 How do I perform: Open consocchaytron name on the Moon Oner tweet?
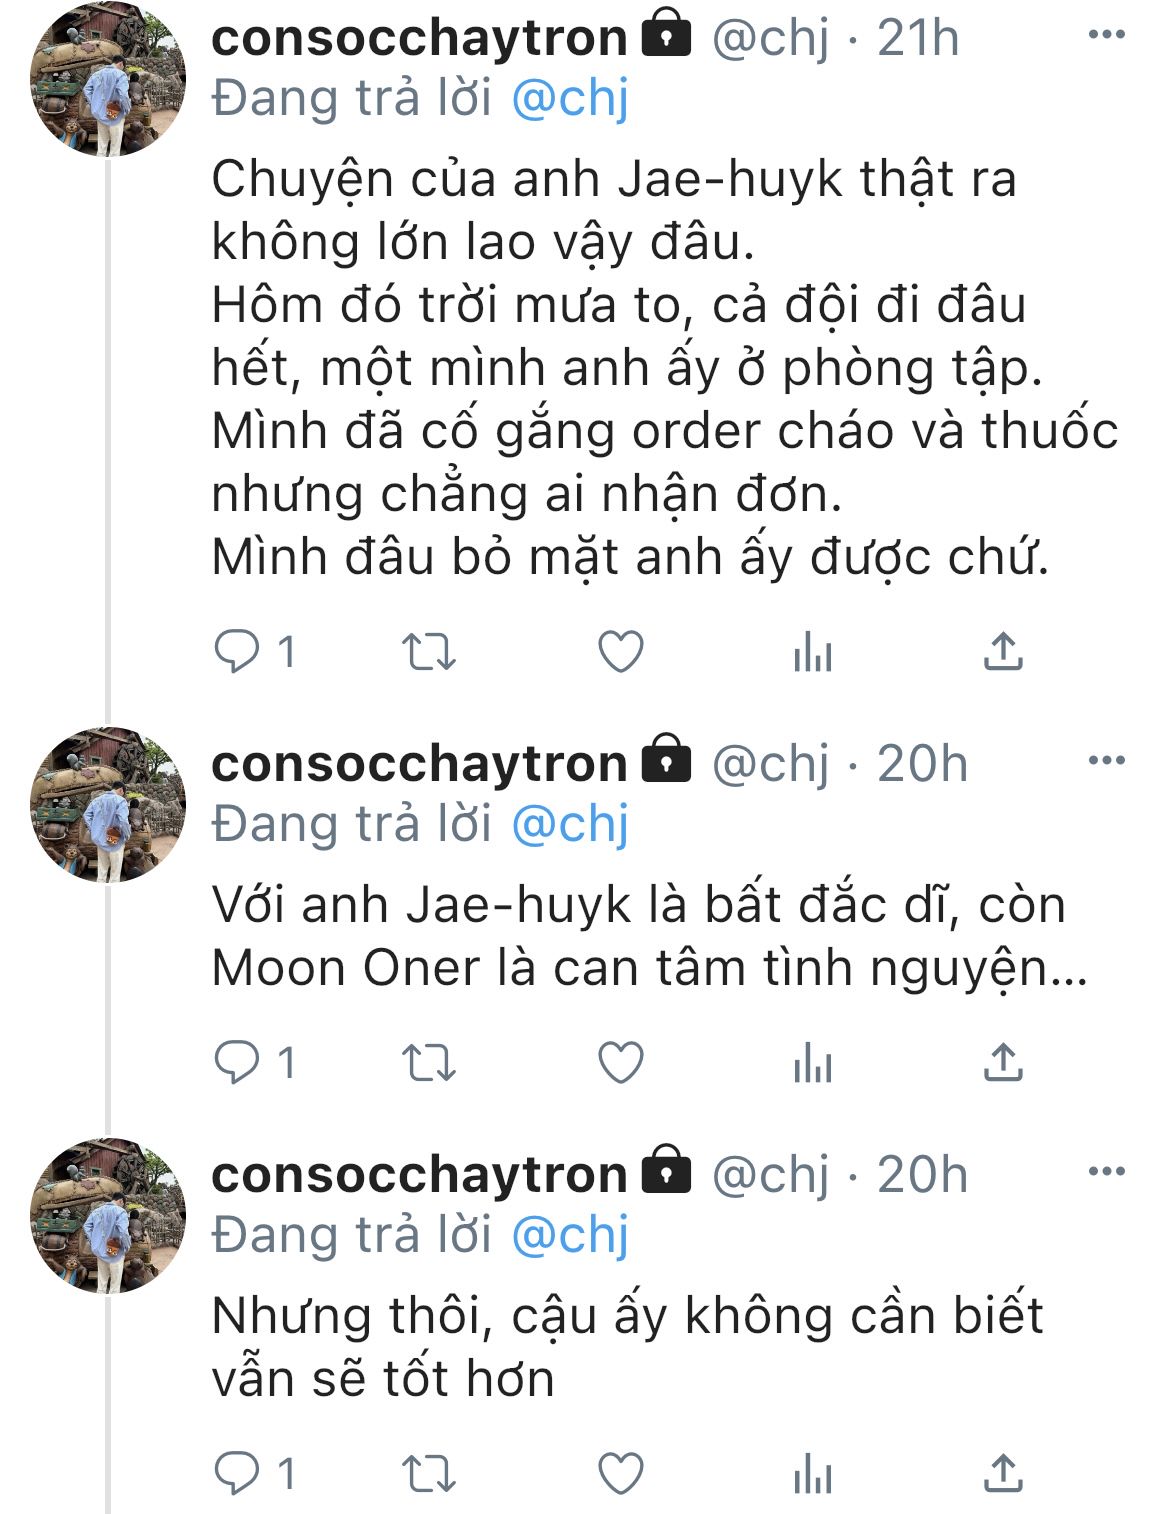click(419, 764)
